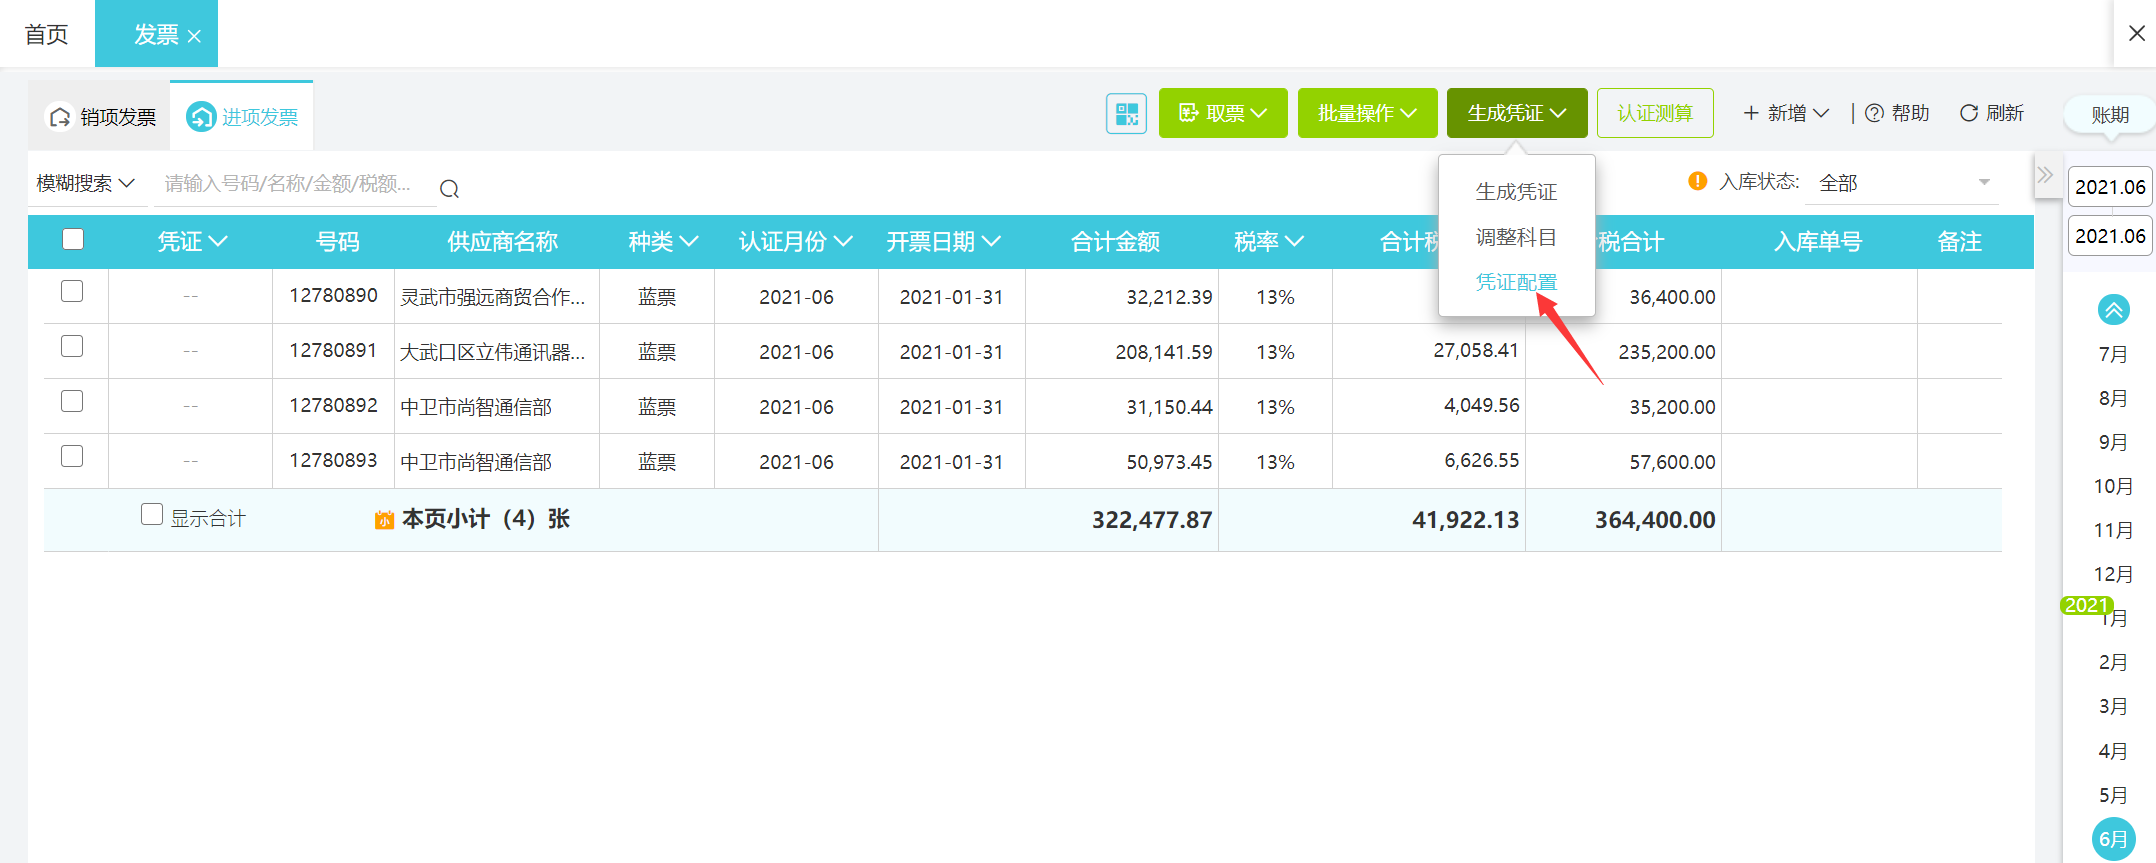The image size is (2156, 863).
Task: Switch to the 首页 tab
Action: tap(47, 34)
